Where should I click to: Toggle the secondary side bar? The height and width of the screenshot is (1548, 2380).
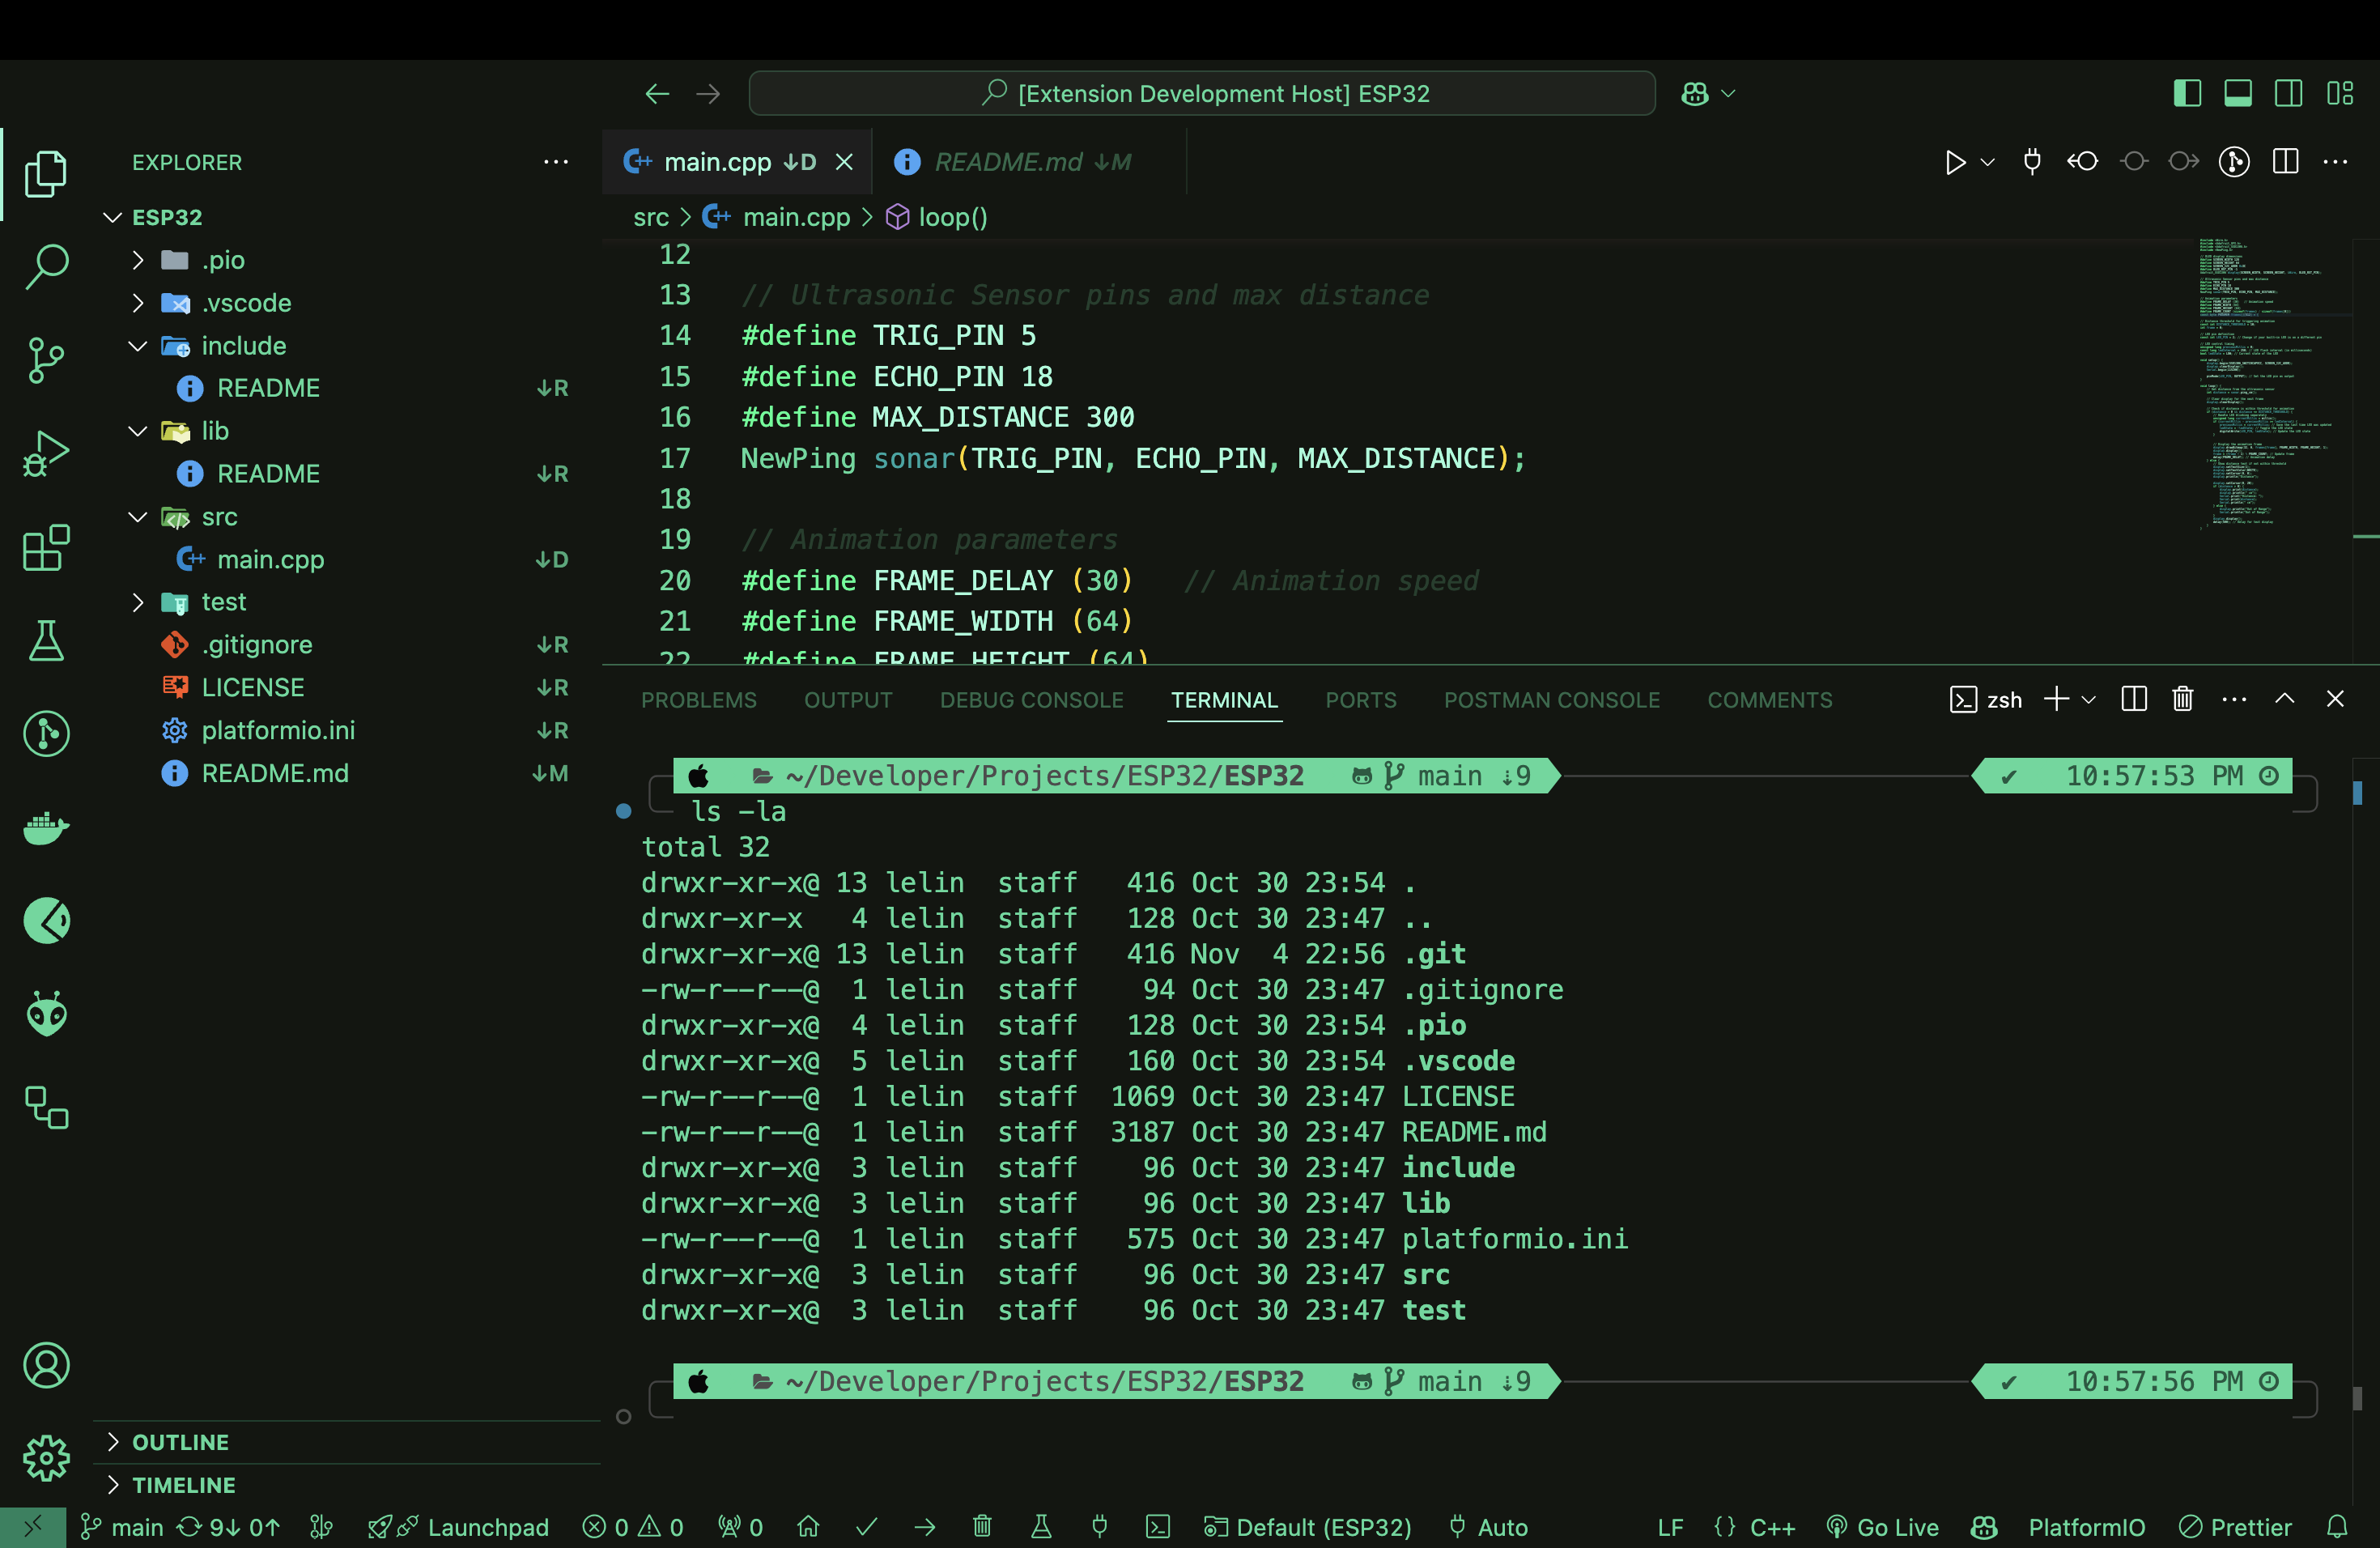(2288, 93)
